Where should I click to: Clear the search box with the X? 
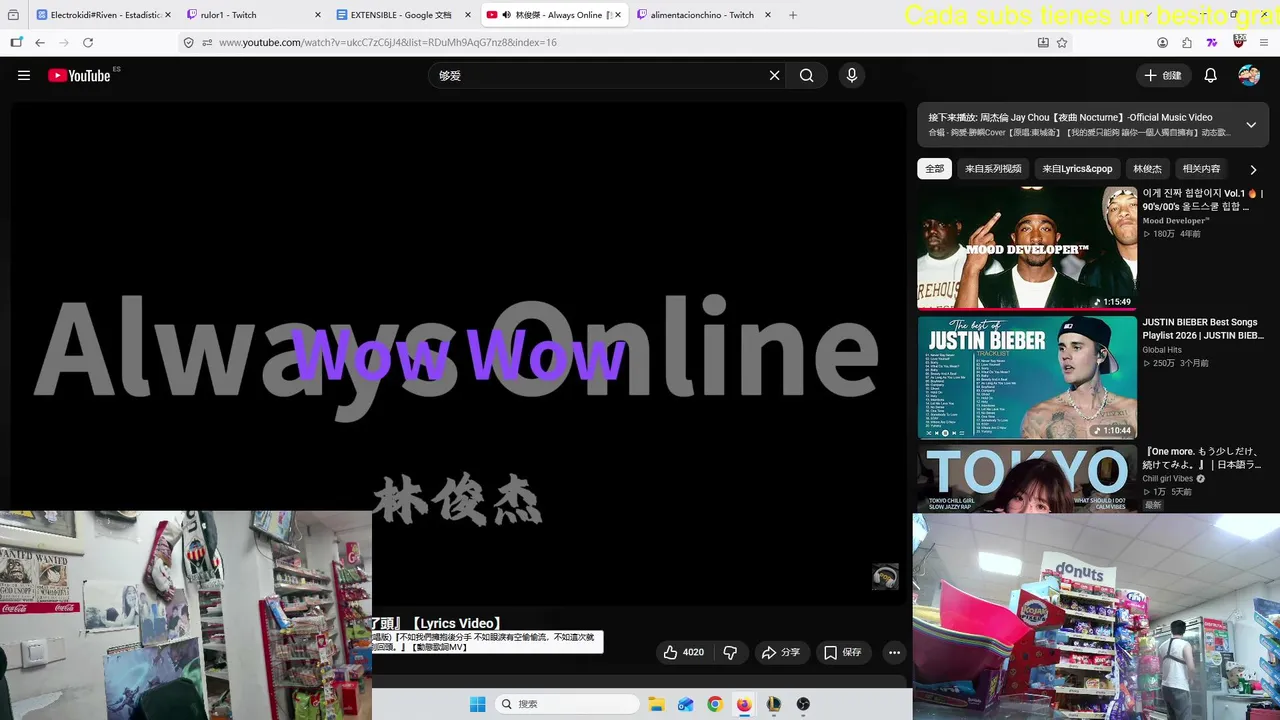pyautogui.click(x=774, y=75)
